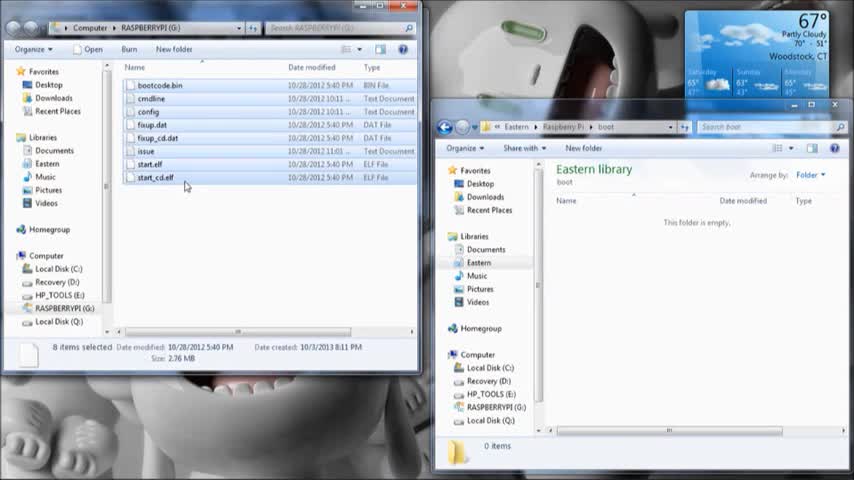Change view icon in RASPBERRYPI window
This screenshot has width=854, height=480.
(x=346, y=50)
